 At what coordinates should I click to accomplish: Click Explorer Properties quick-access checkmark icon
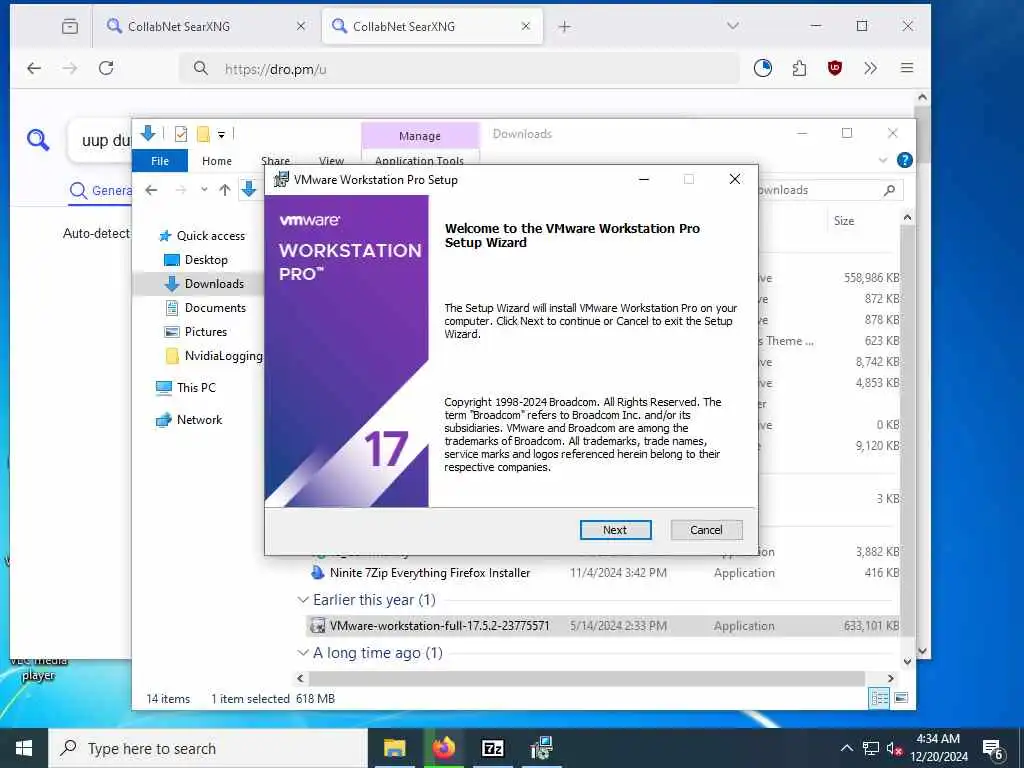181,134
